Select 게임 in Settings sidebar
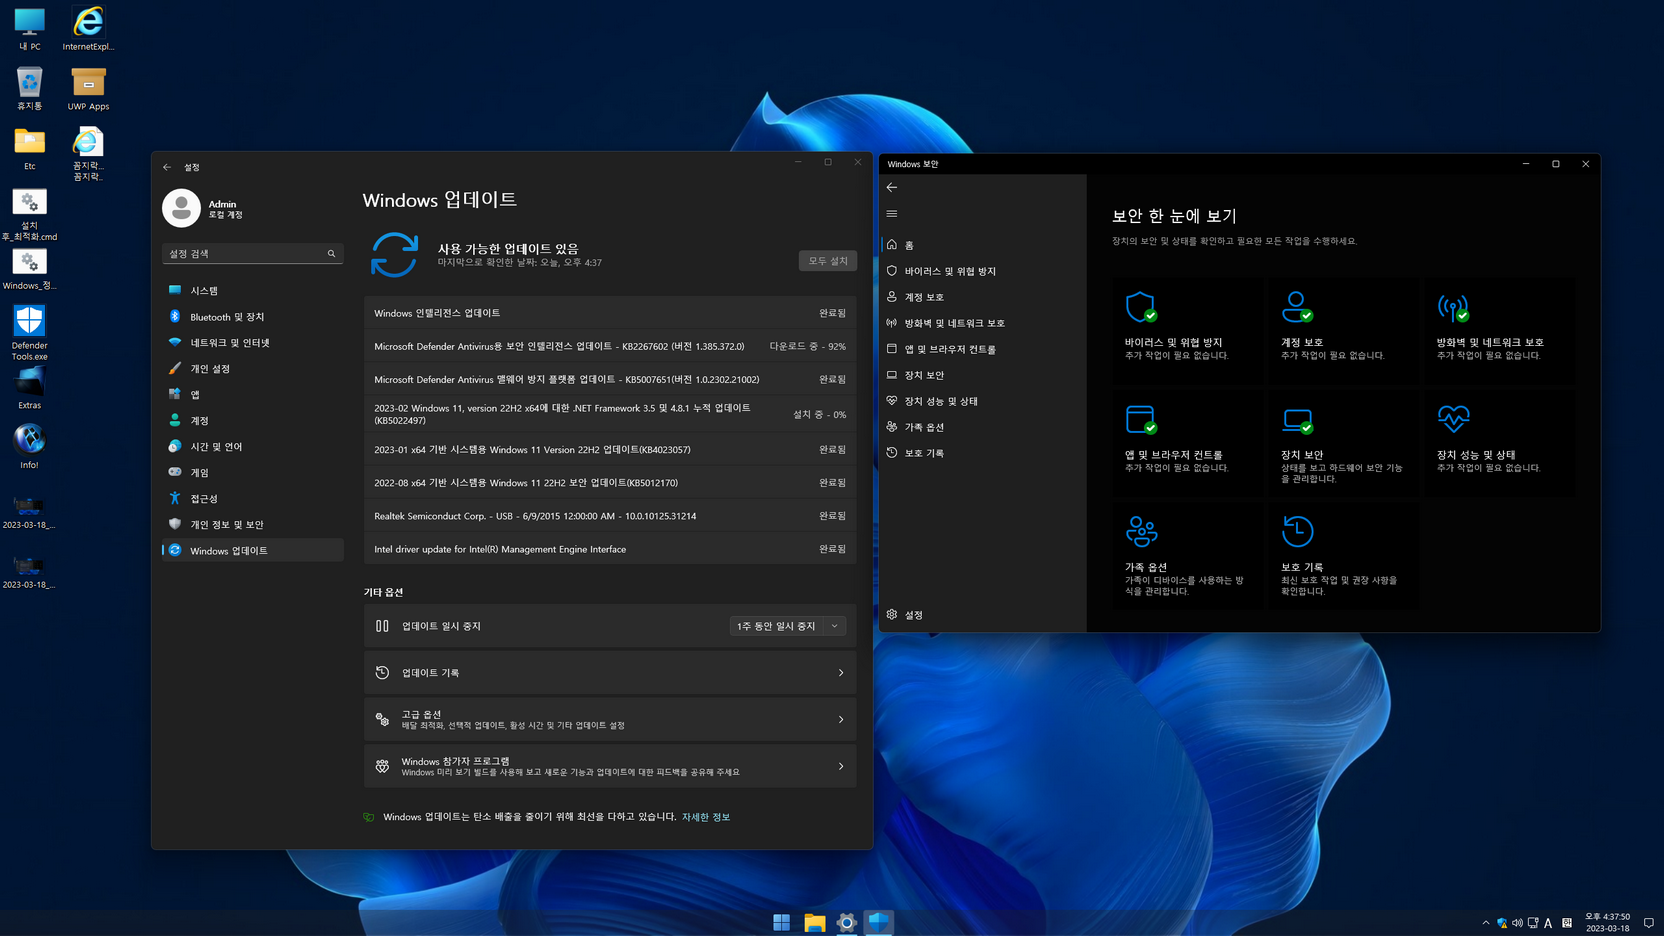 [253, 472]
